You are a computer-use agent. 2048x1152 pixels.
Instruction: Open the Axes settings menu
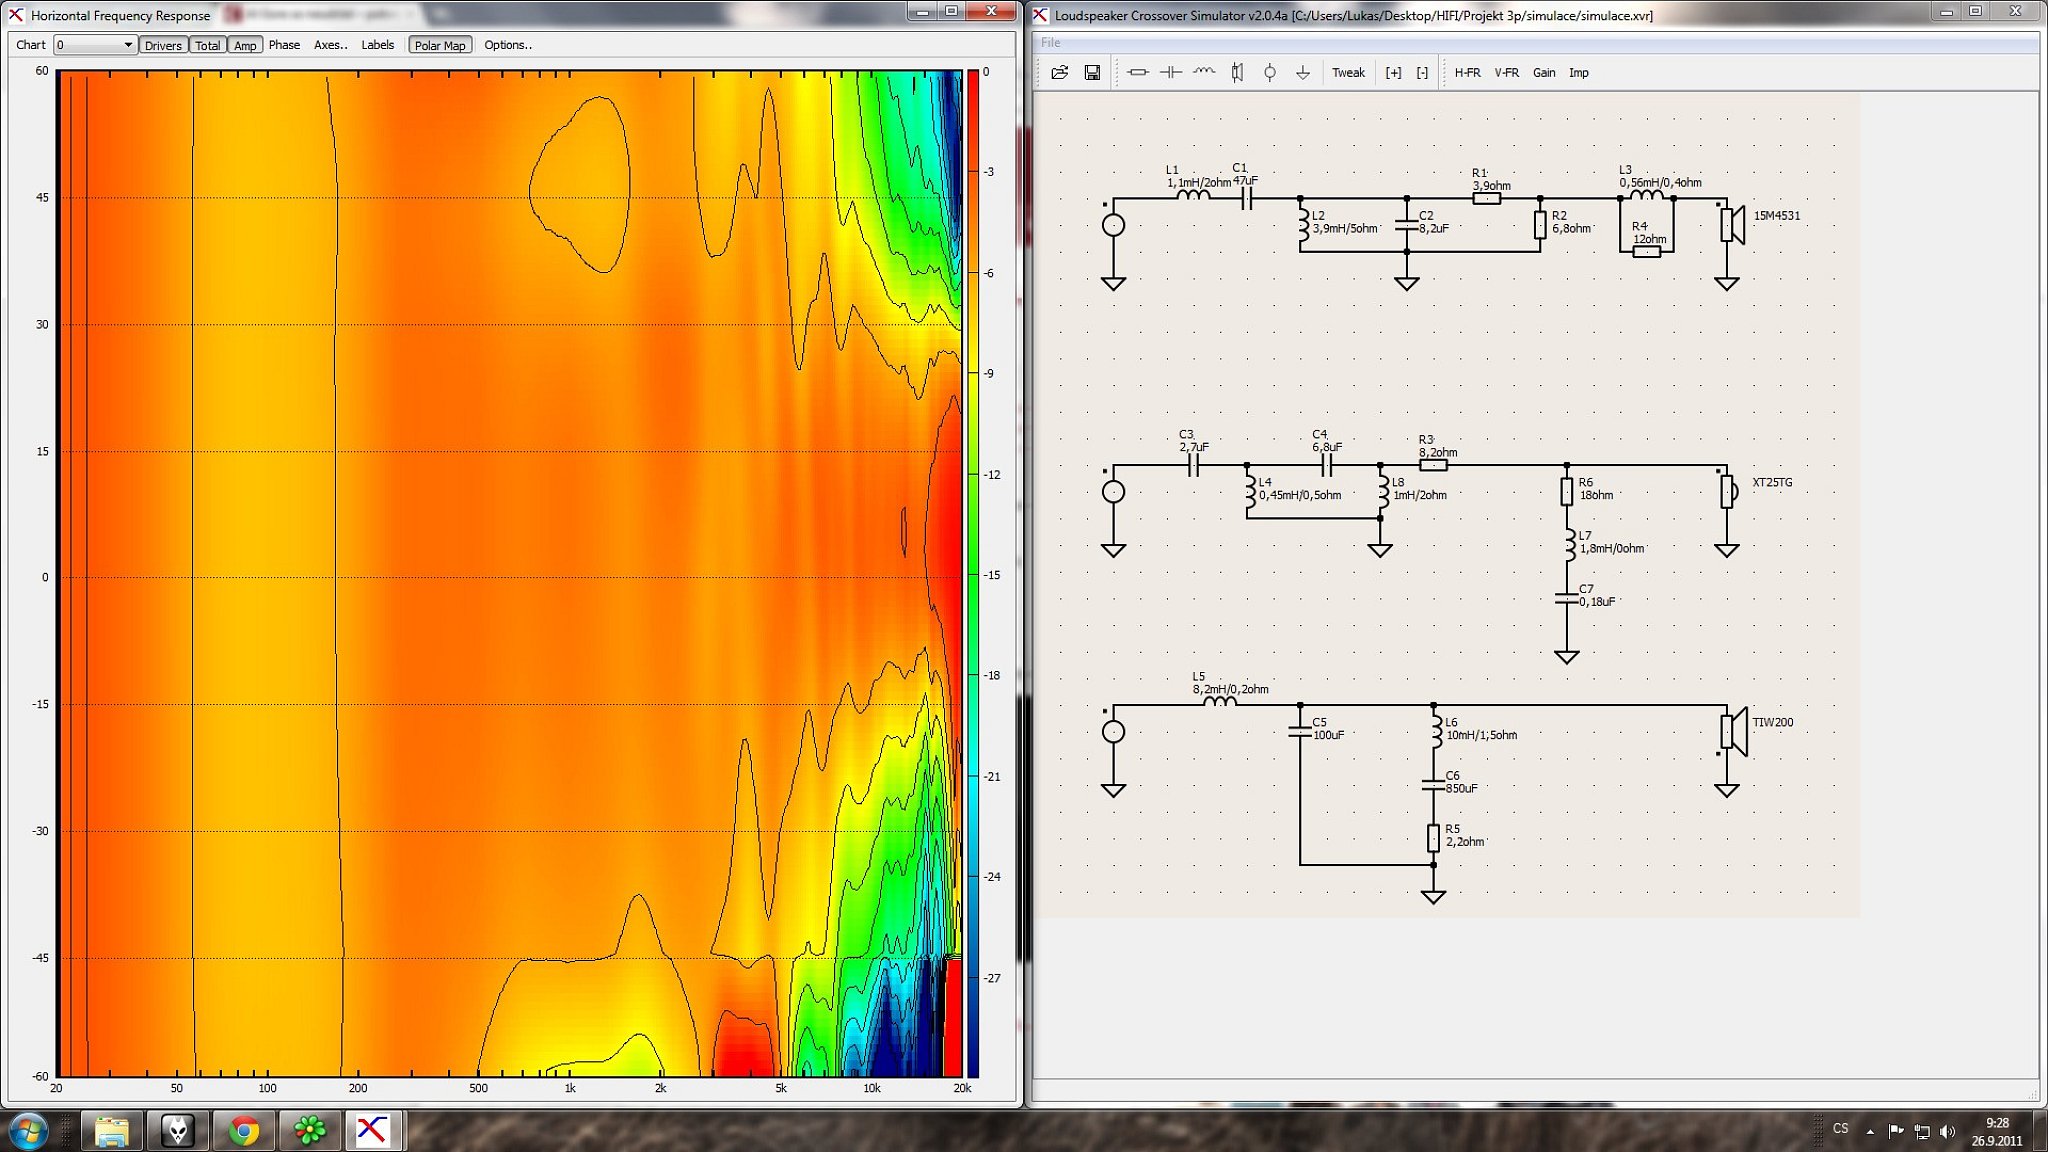coord(330,45)
